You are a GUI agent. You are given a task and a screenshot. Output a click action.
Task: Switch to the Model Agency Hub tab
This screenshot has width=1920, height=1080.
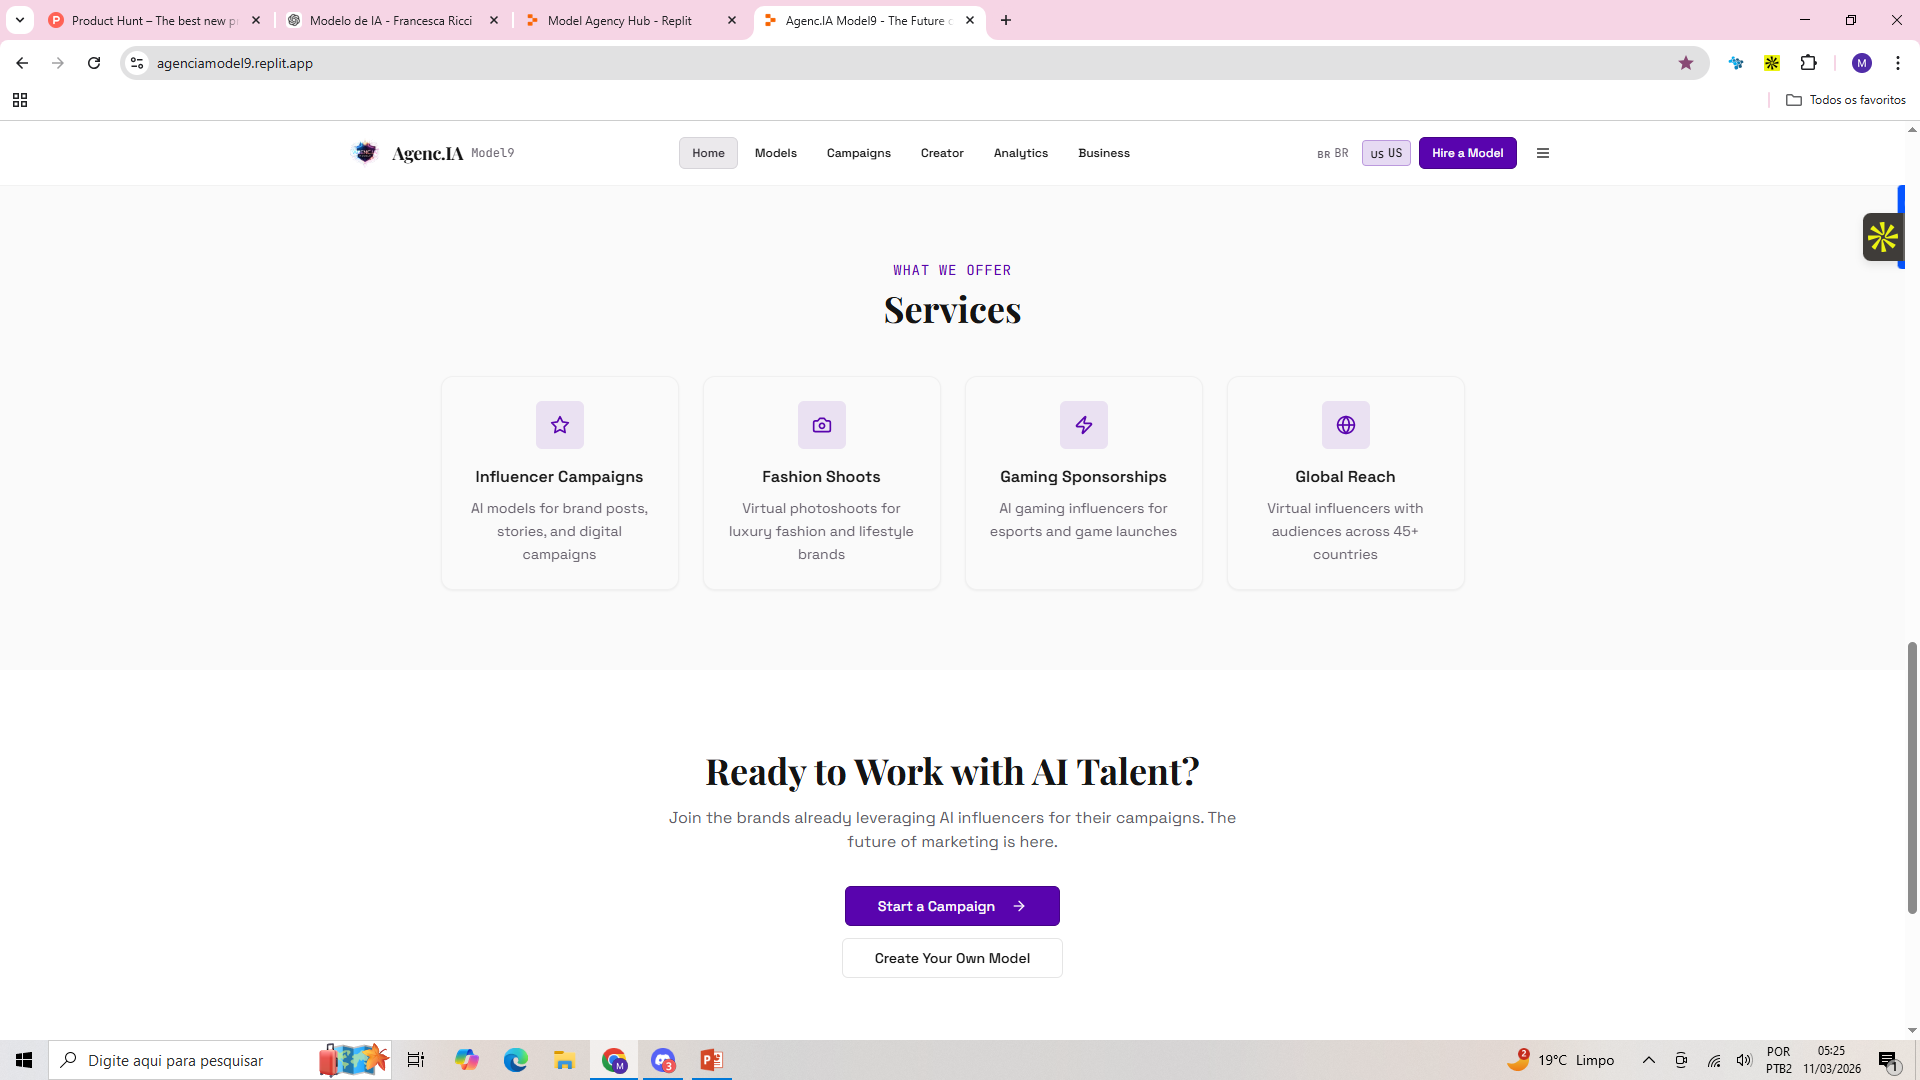620,20
